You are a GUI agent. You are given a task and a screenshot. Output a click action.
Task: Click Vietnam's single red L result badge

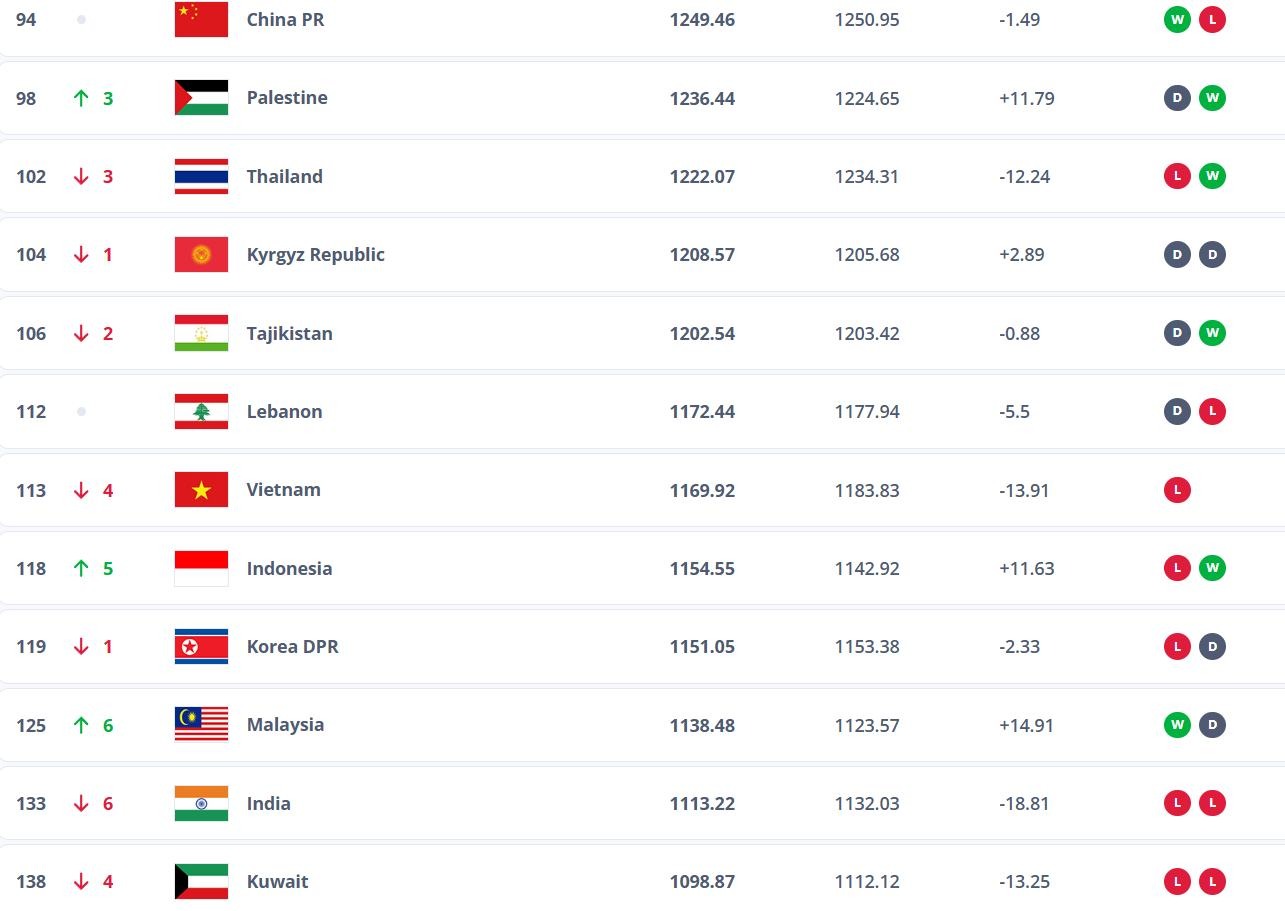point(1177,490)
